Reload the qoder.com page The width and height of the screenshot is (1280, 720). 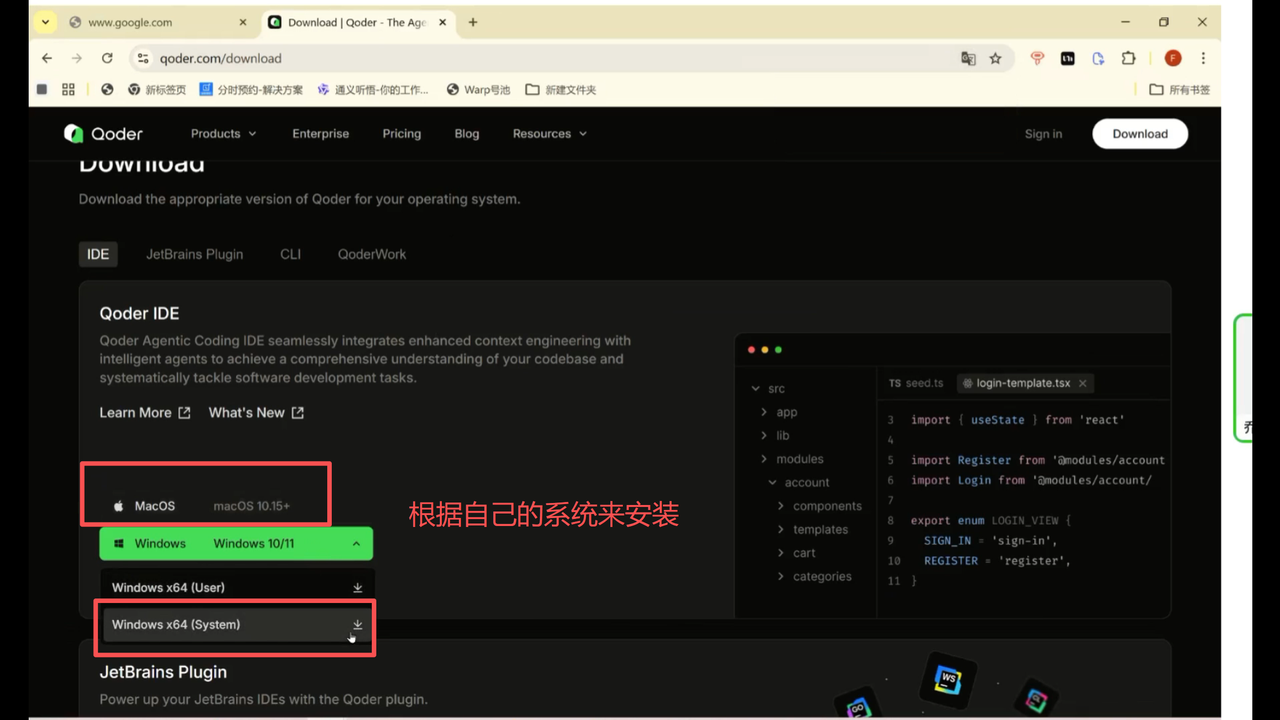(x=107, y=58)
